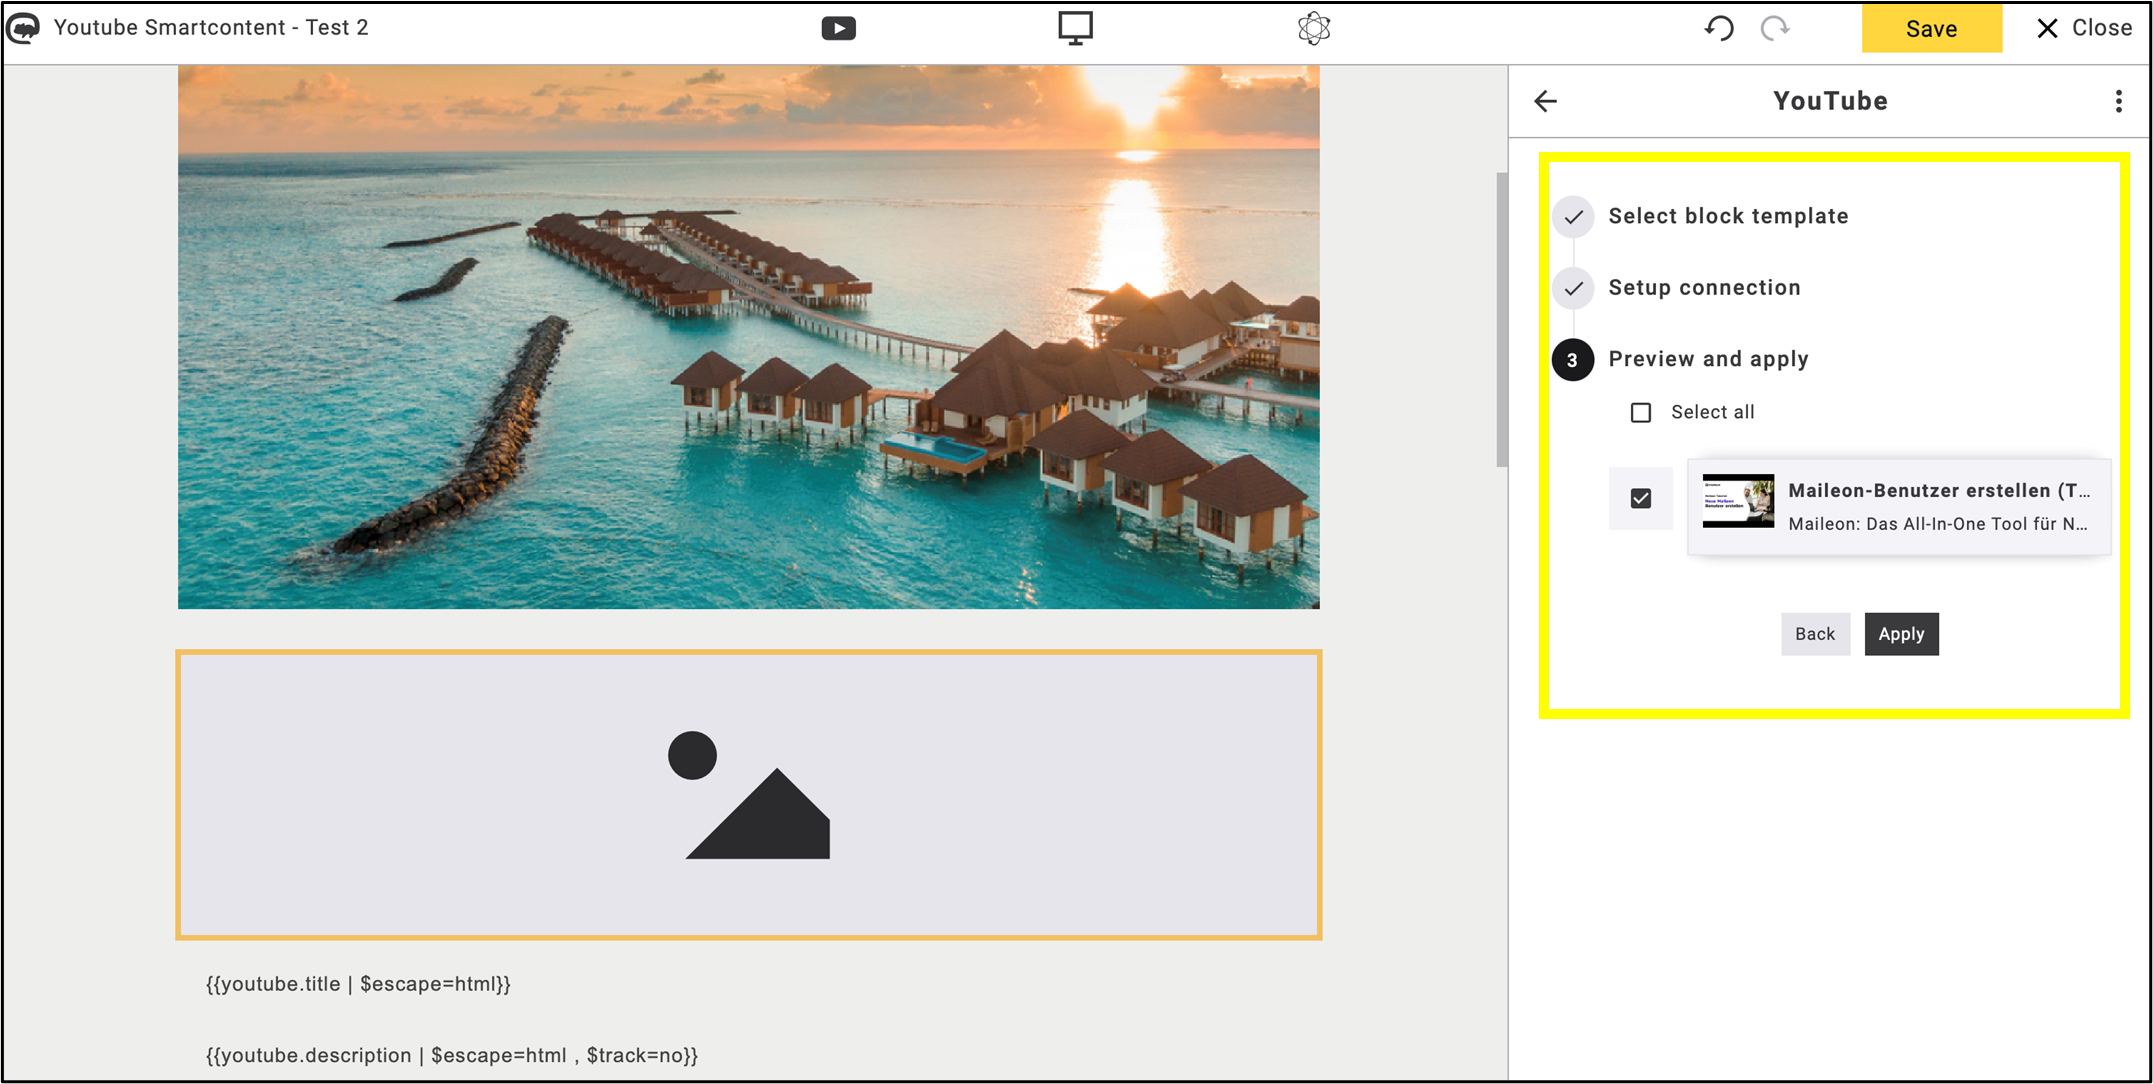Click the youtube.description placeholder text

[452, 1055]
